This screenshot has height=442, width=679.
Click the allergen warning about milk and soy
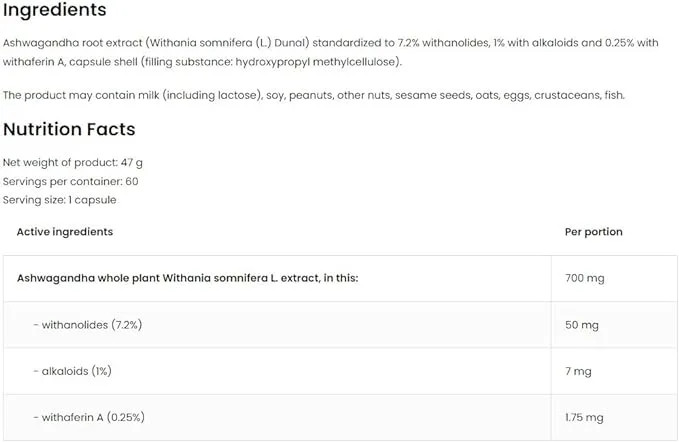coord(314,95)
